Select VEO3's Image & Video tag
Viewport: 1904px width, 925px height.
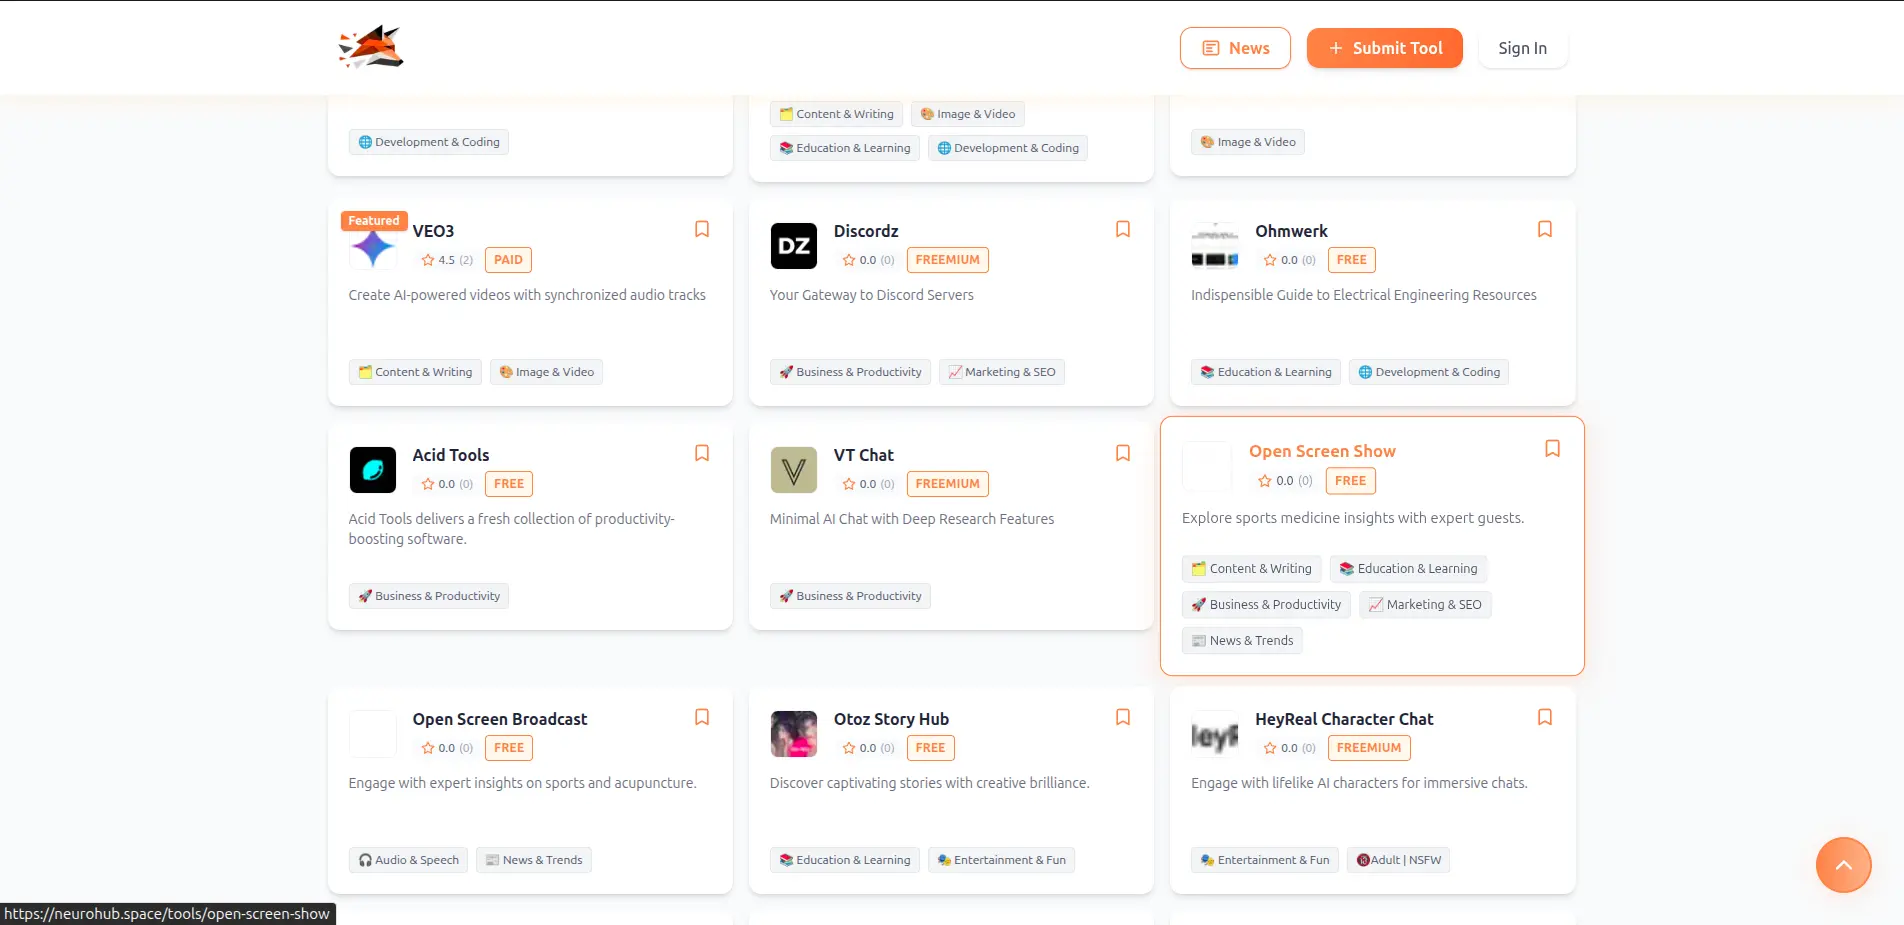(546, 372)
